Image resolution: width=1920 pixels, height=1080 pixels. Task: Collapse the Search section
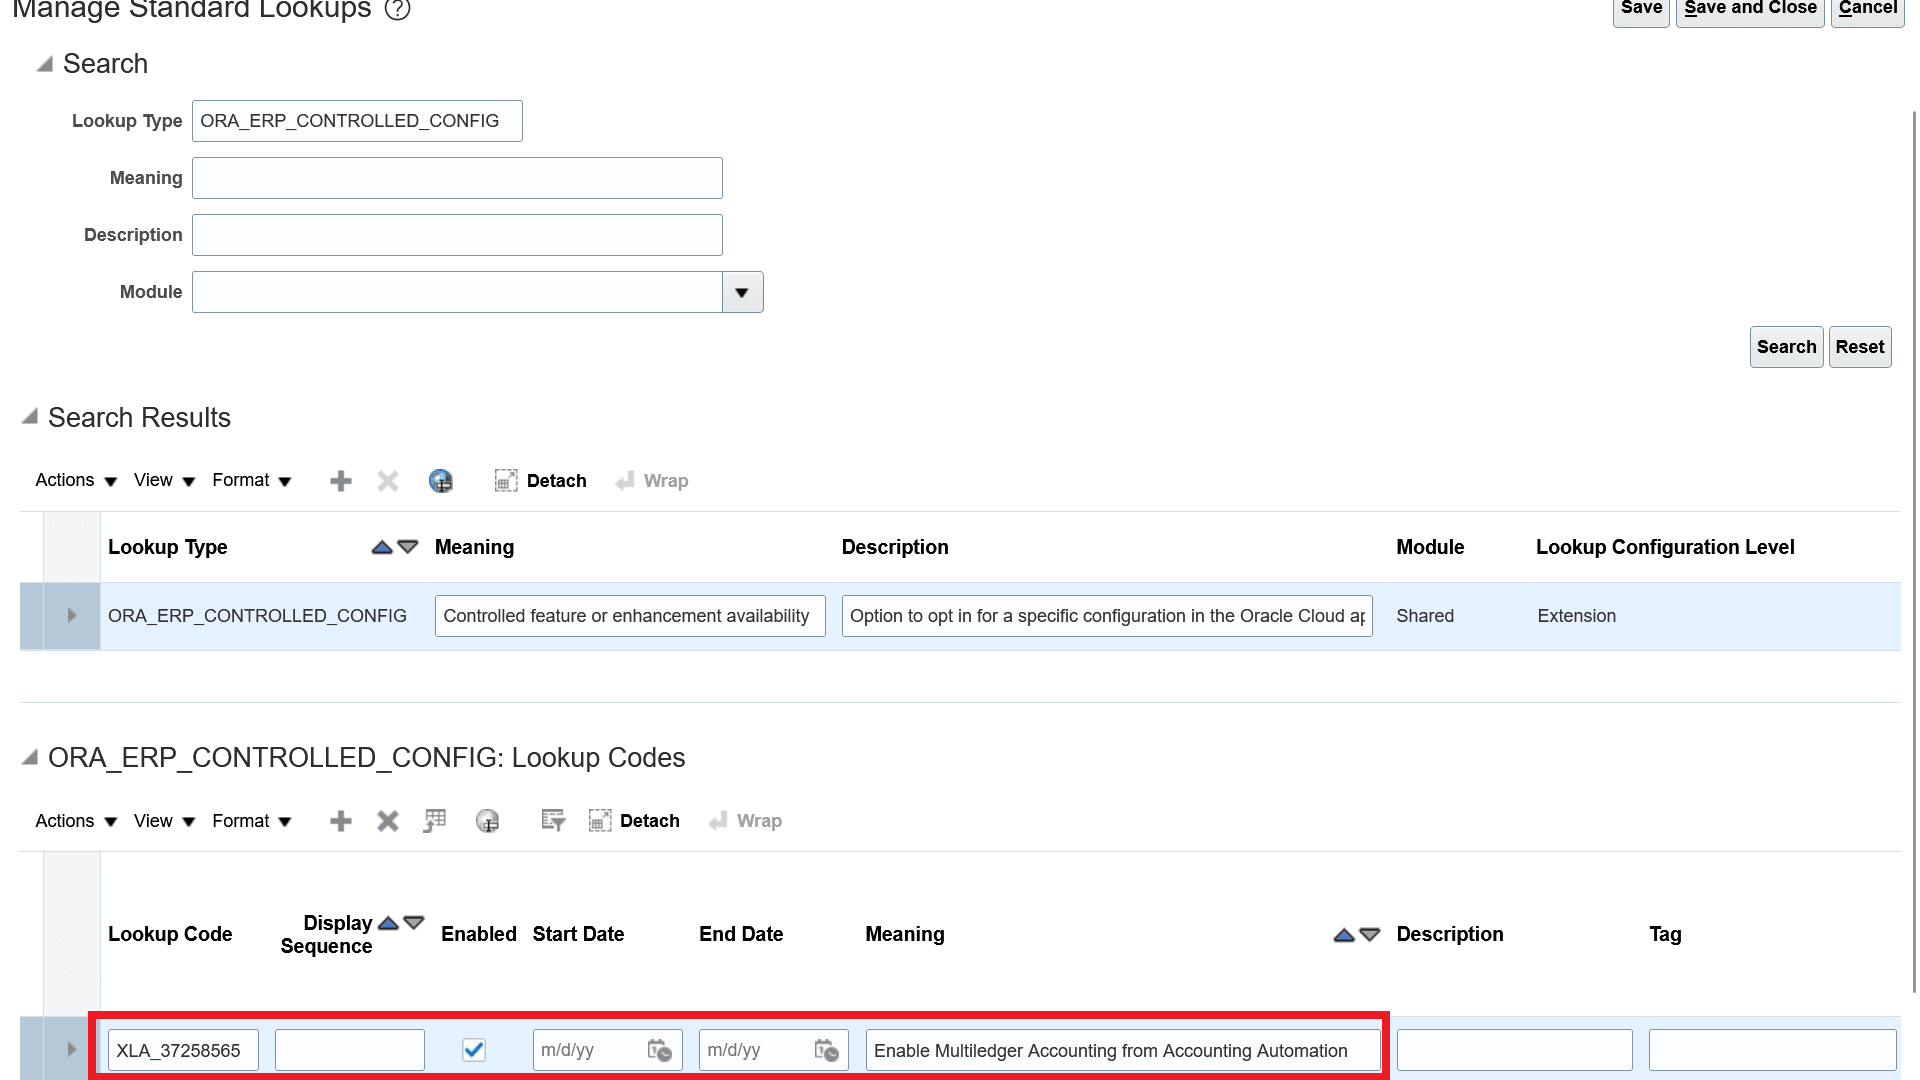tap(44, 64)
